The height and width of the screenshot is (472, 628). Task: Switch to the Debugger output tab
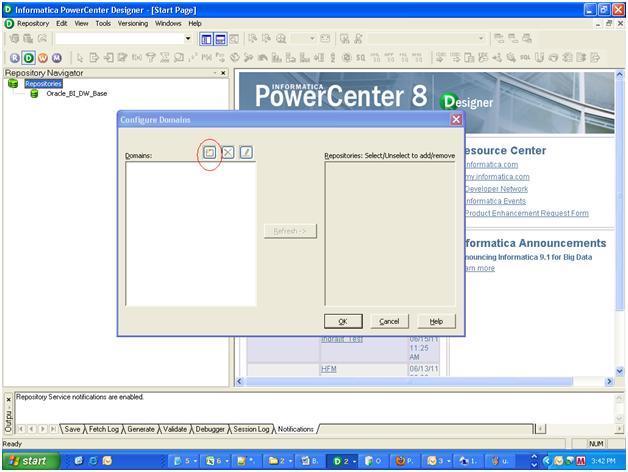tap(210, 429)
